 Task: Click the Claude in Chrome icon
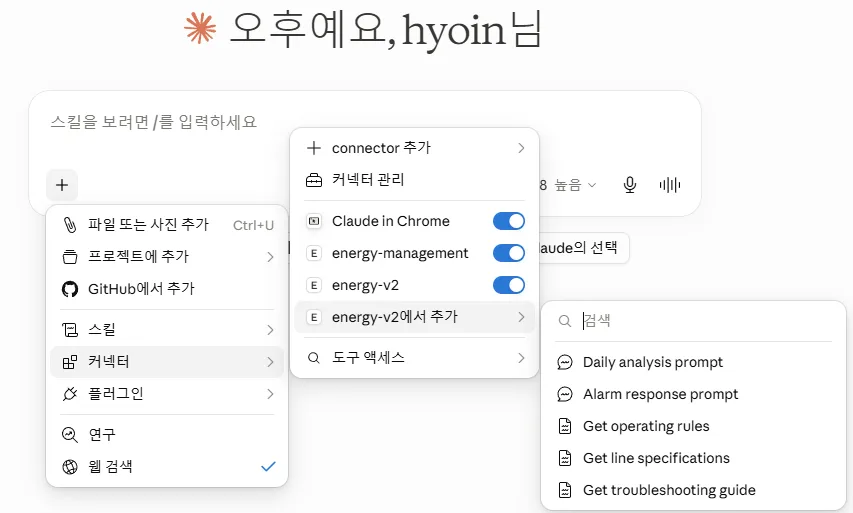[314, 221]
